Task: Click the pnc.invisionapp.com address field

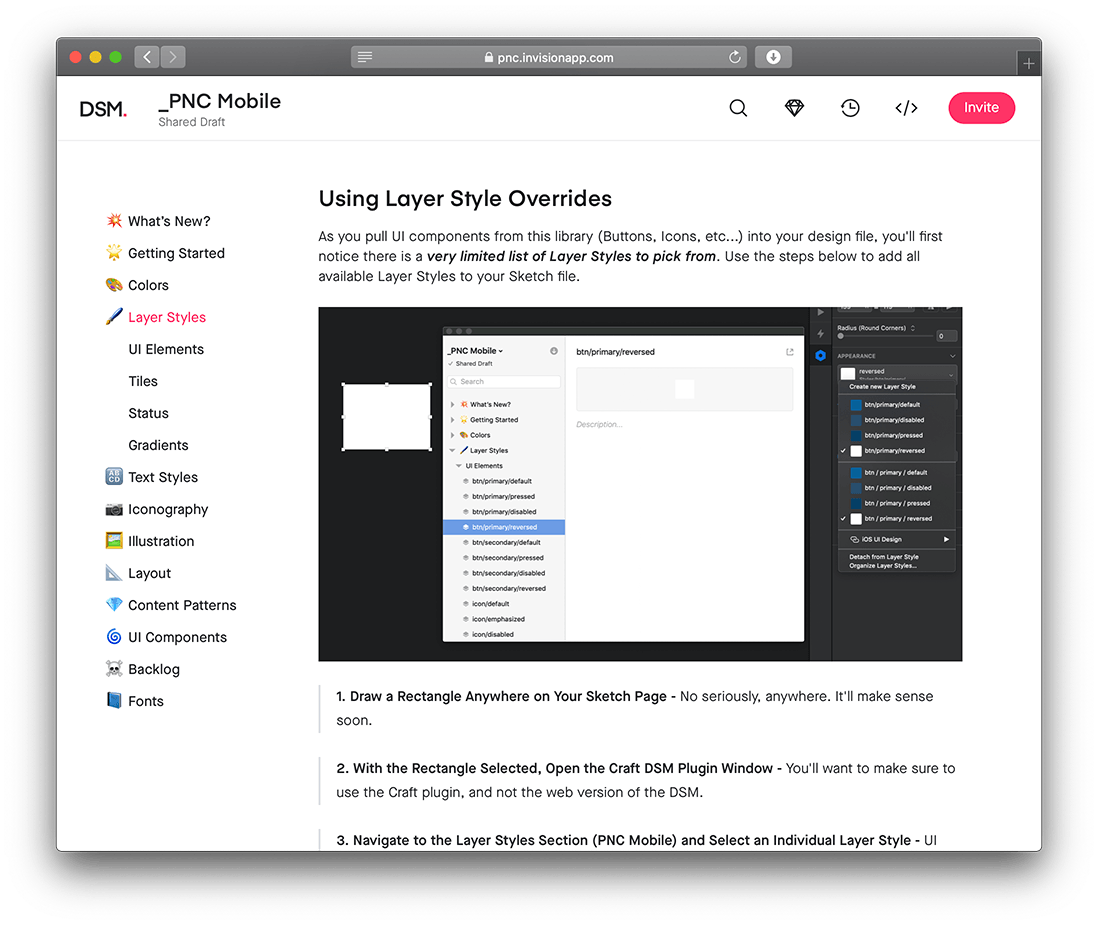Action: coord(548,57)
